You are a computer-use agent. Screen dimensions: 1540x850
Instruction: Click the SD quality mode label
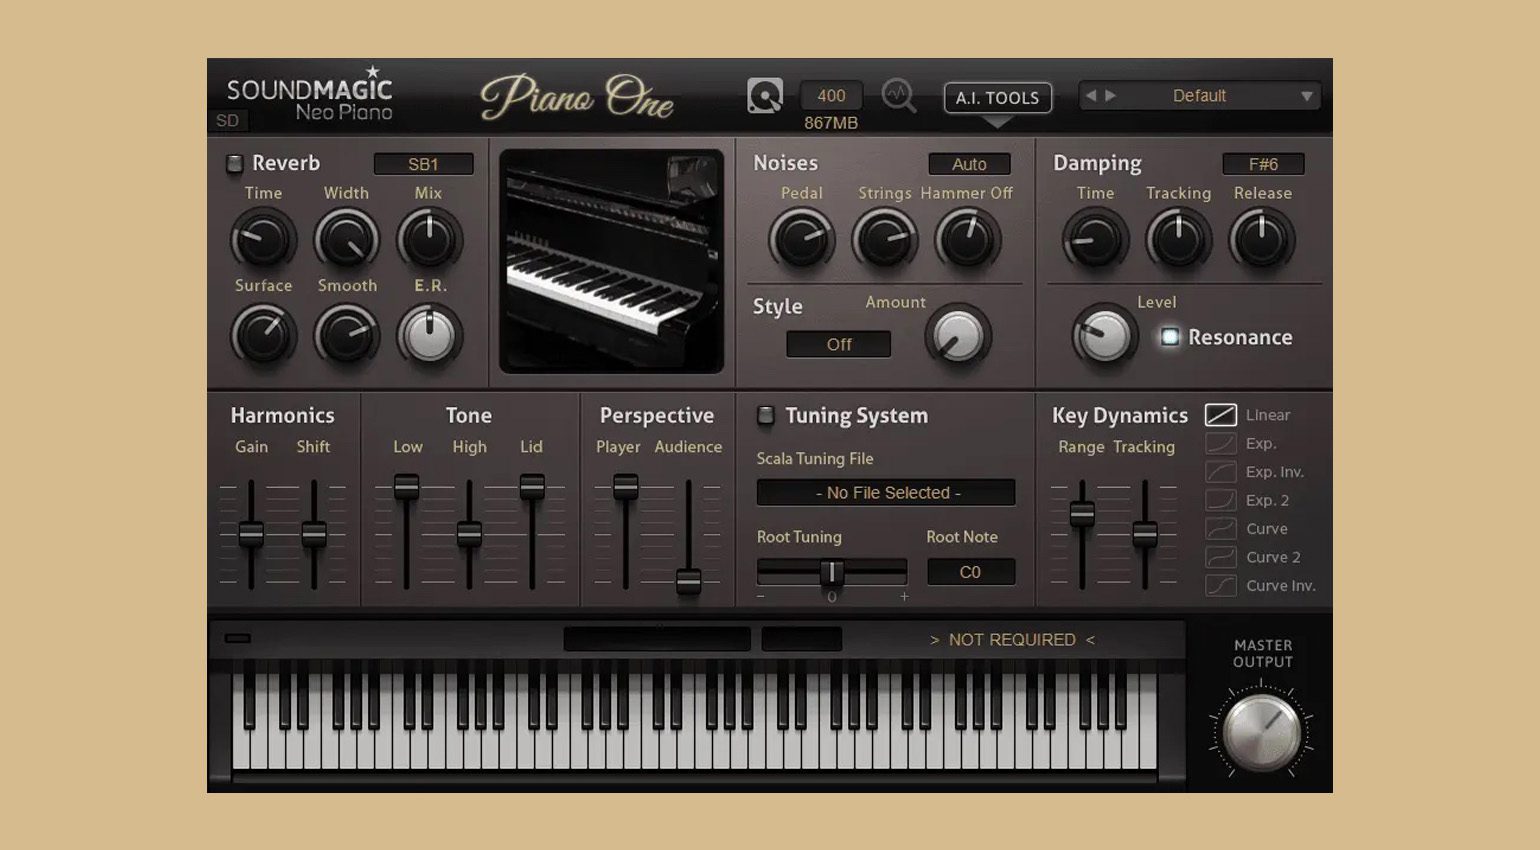point(228,121)
